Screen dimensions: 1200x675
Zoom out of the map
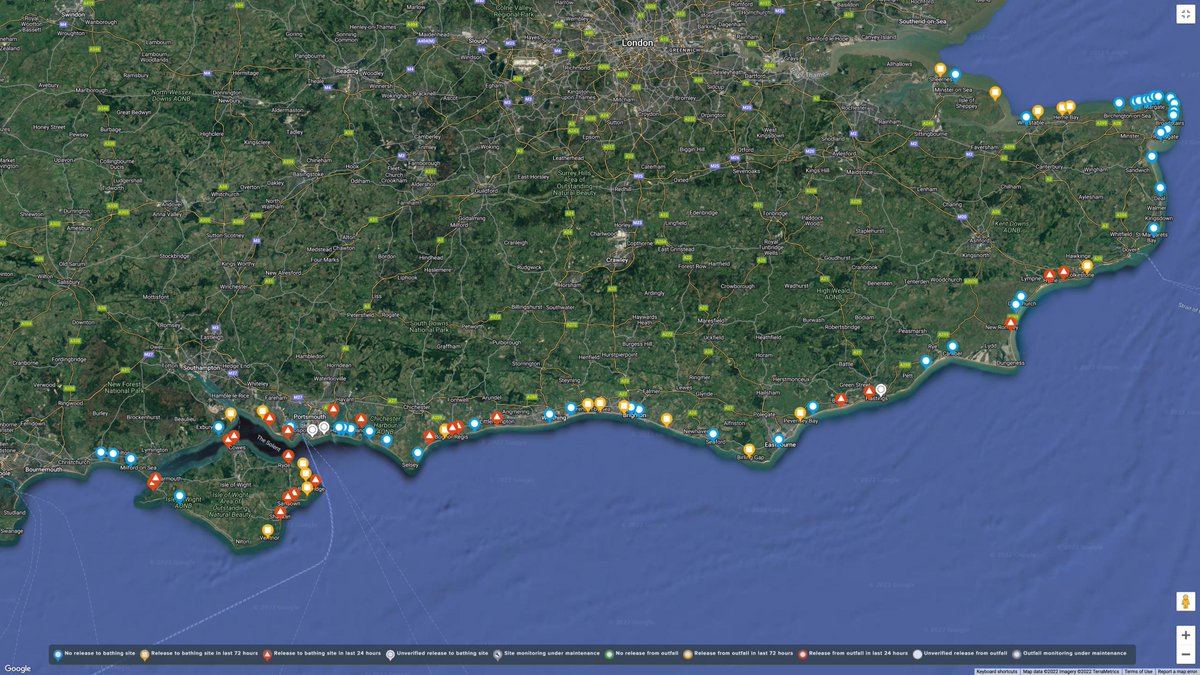(x=1185, y=654)
